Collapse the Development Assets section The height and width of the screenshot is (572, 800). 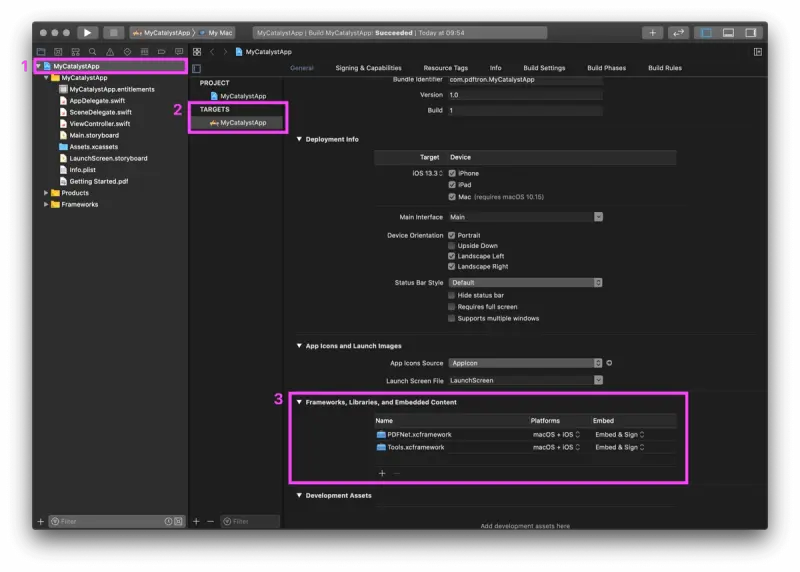tap(299, 495)
